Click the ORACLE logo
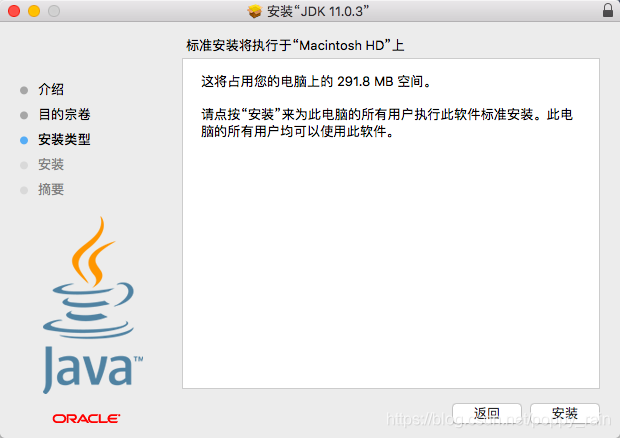620x438 pixels. click(86, 419)
